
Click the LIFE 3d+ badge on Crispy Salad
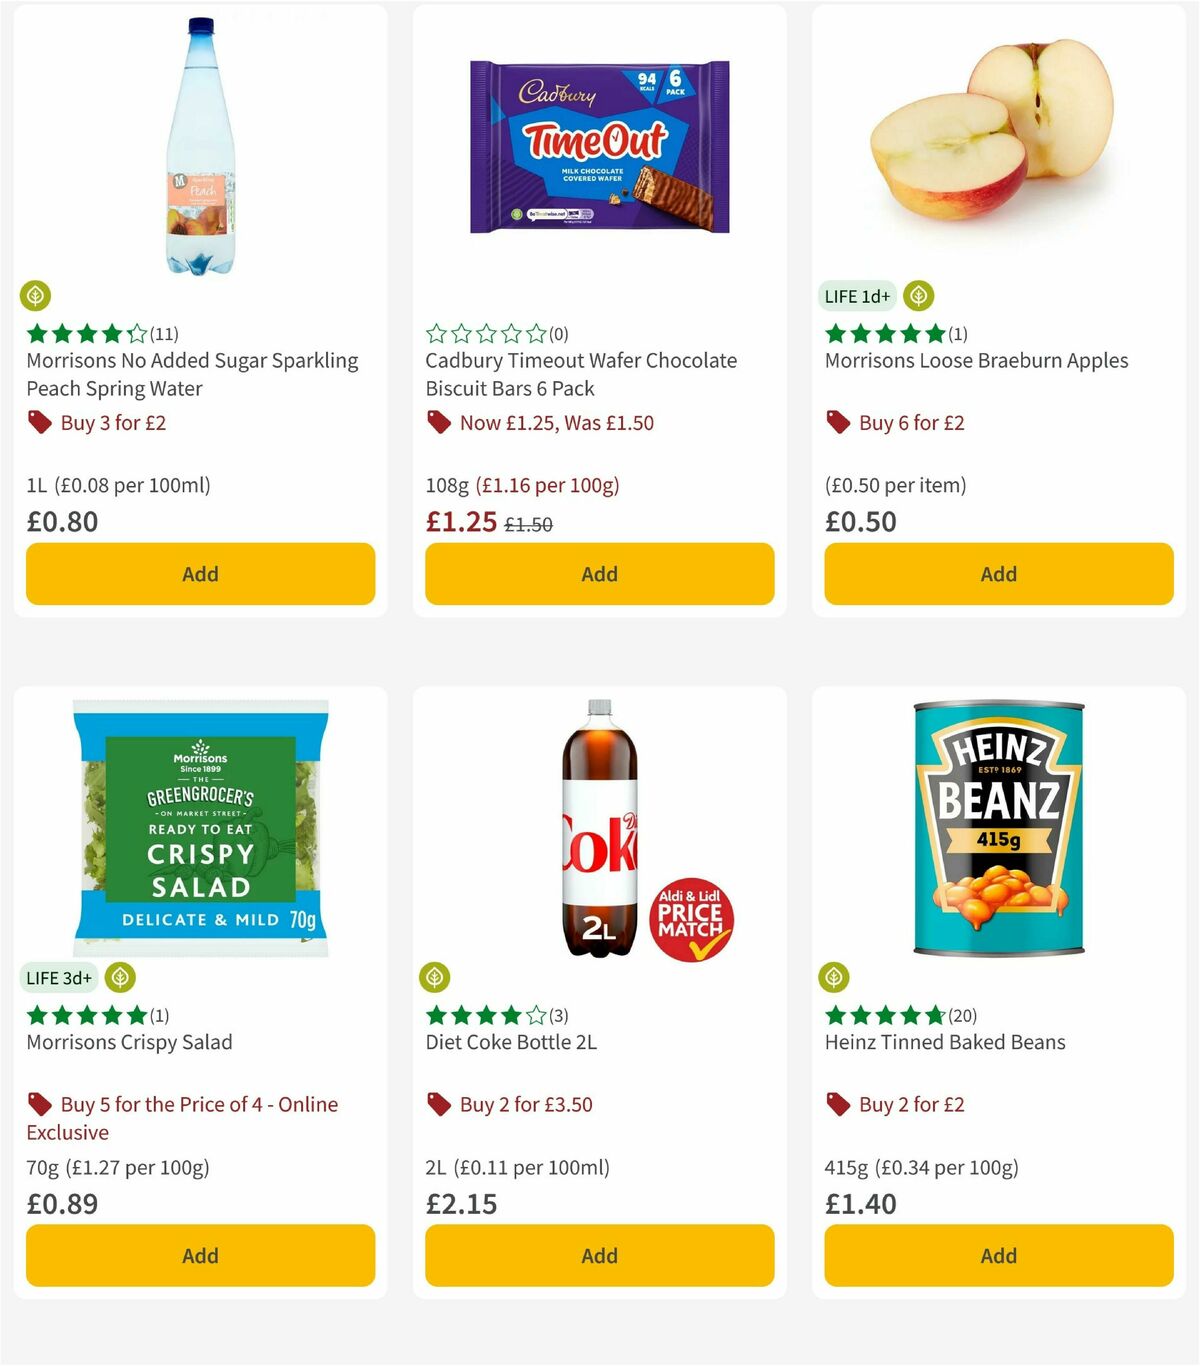tap(59, 977)
